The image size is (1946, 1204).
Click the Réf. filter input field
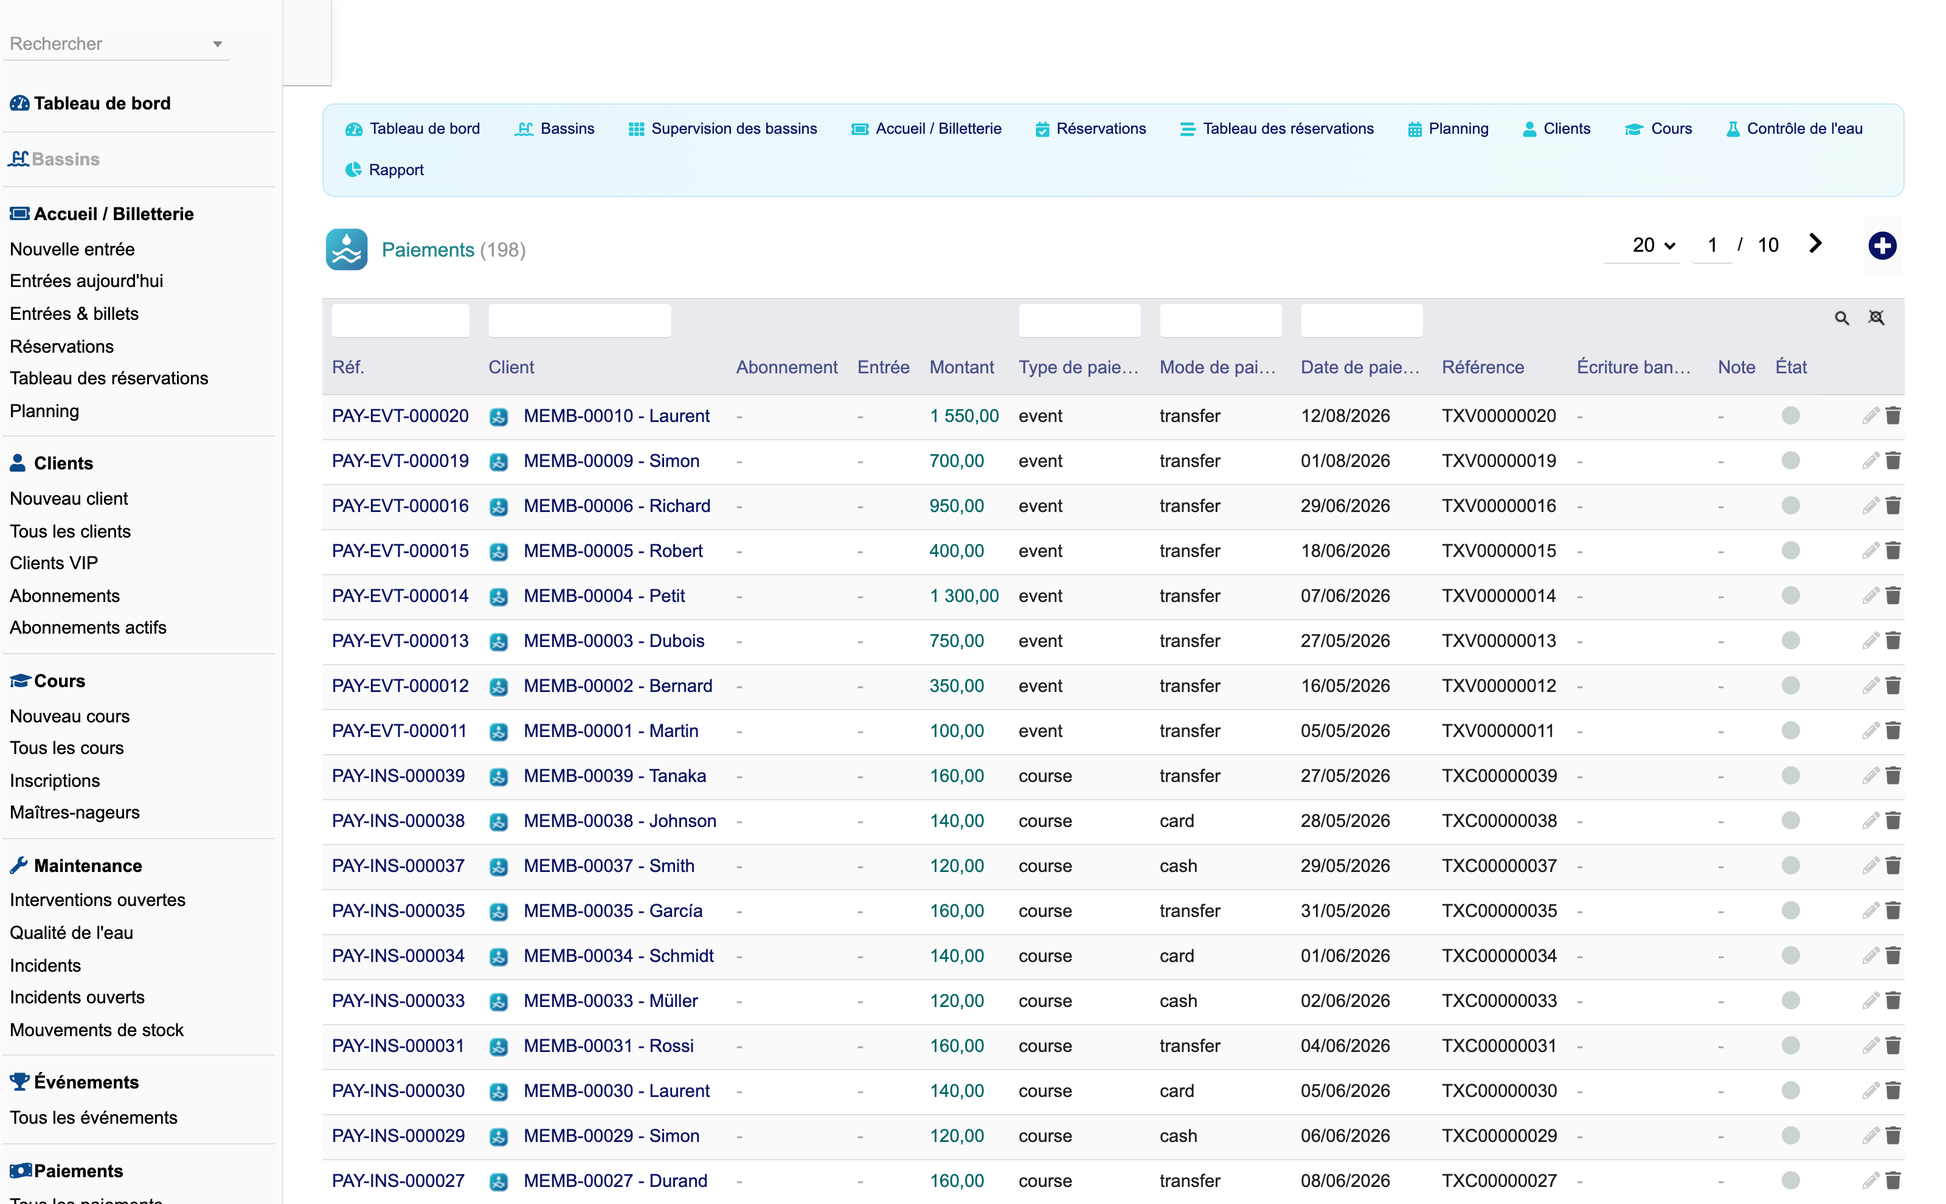pos(400,320)
